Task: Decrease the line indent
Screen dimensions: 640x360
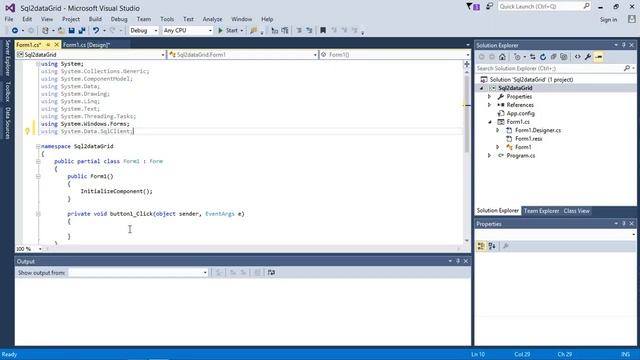Action: click(x=275, y=31)
